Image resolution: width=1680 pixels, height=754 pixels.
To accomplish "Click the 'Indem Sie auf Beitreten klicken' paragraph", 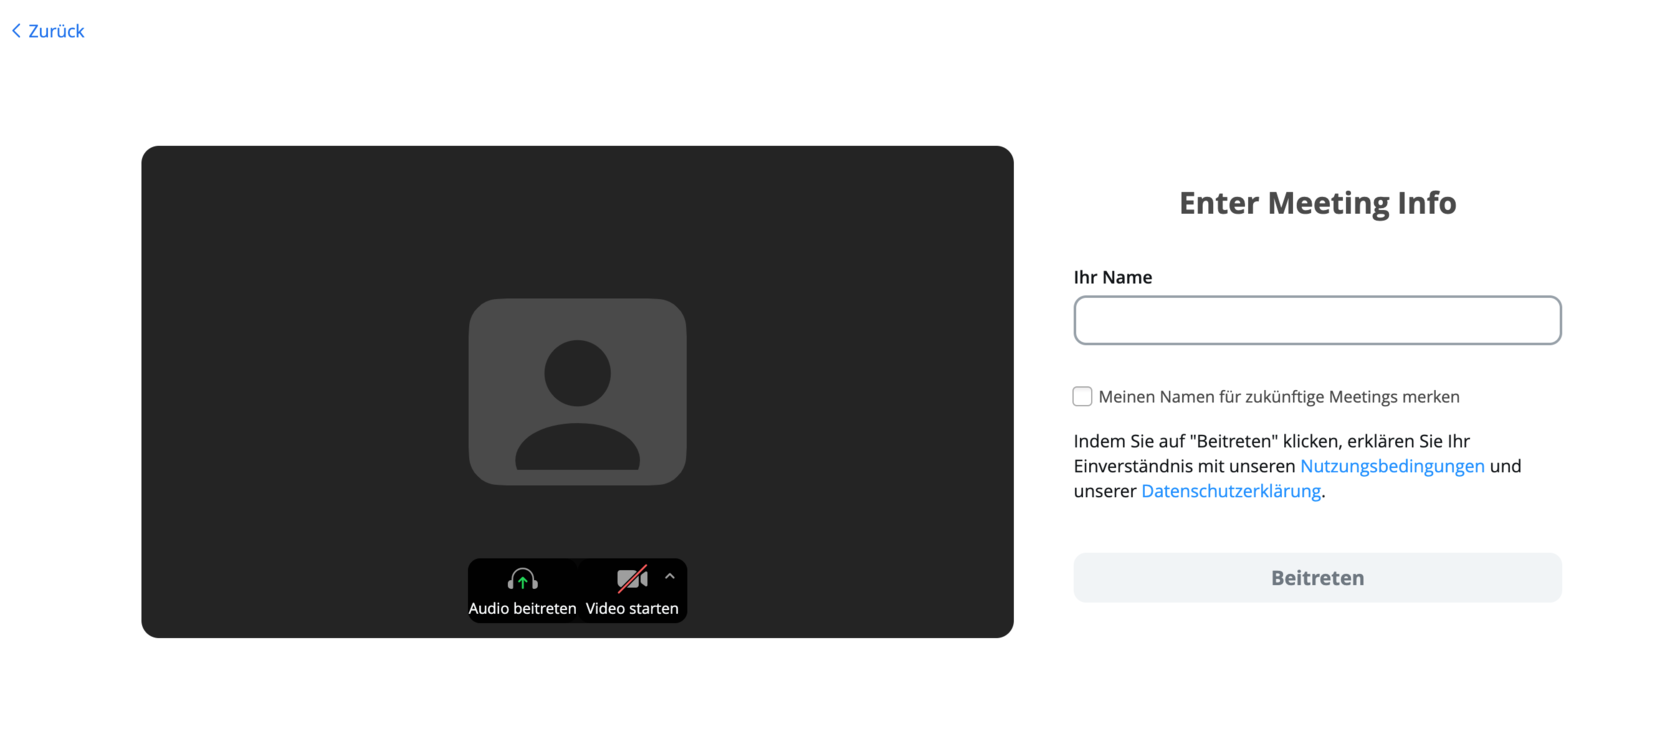I will (x=1297, y=466).
